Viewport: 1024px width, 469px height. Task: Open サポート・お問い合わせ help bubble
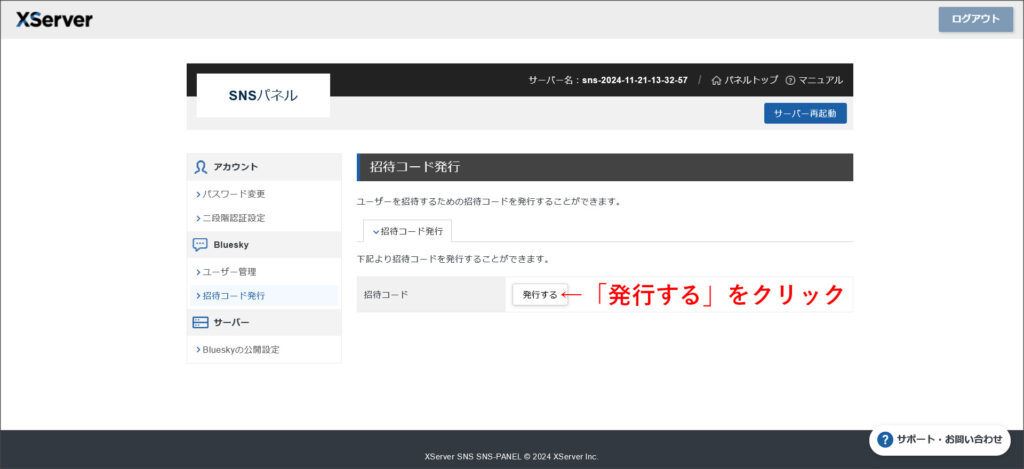coord(940,440)
